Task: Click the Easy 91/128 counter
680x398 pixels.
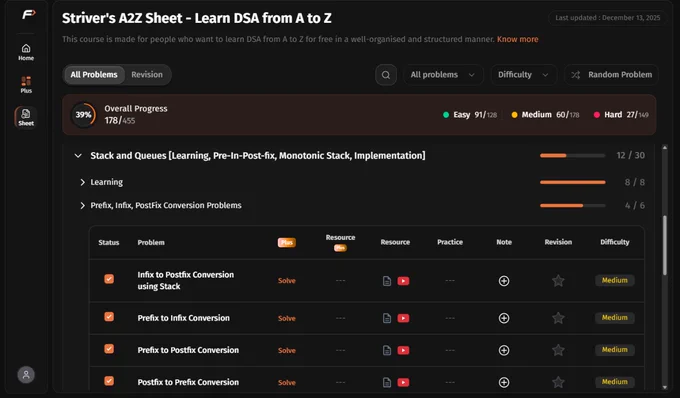Action: [470, 115]
